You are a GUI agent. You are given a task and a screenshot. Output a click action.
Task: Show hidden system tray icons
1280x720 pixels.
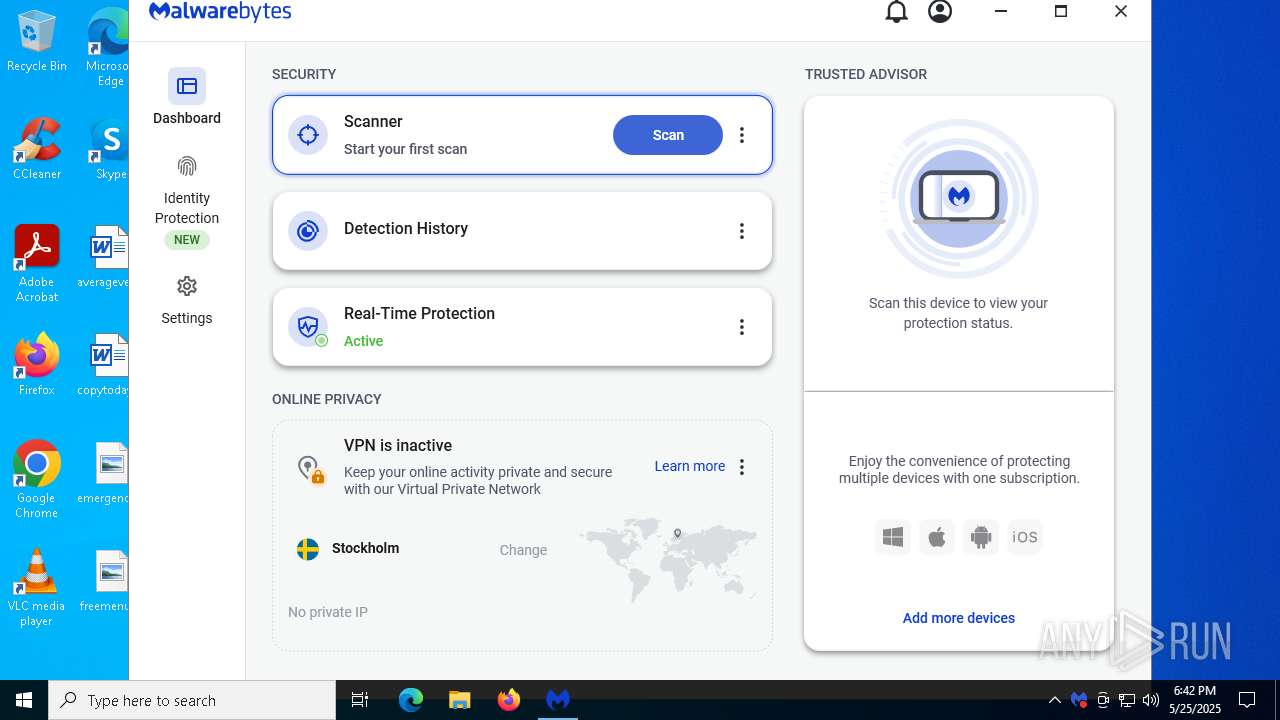coord(1054,700)
